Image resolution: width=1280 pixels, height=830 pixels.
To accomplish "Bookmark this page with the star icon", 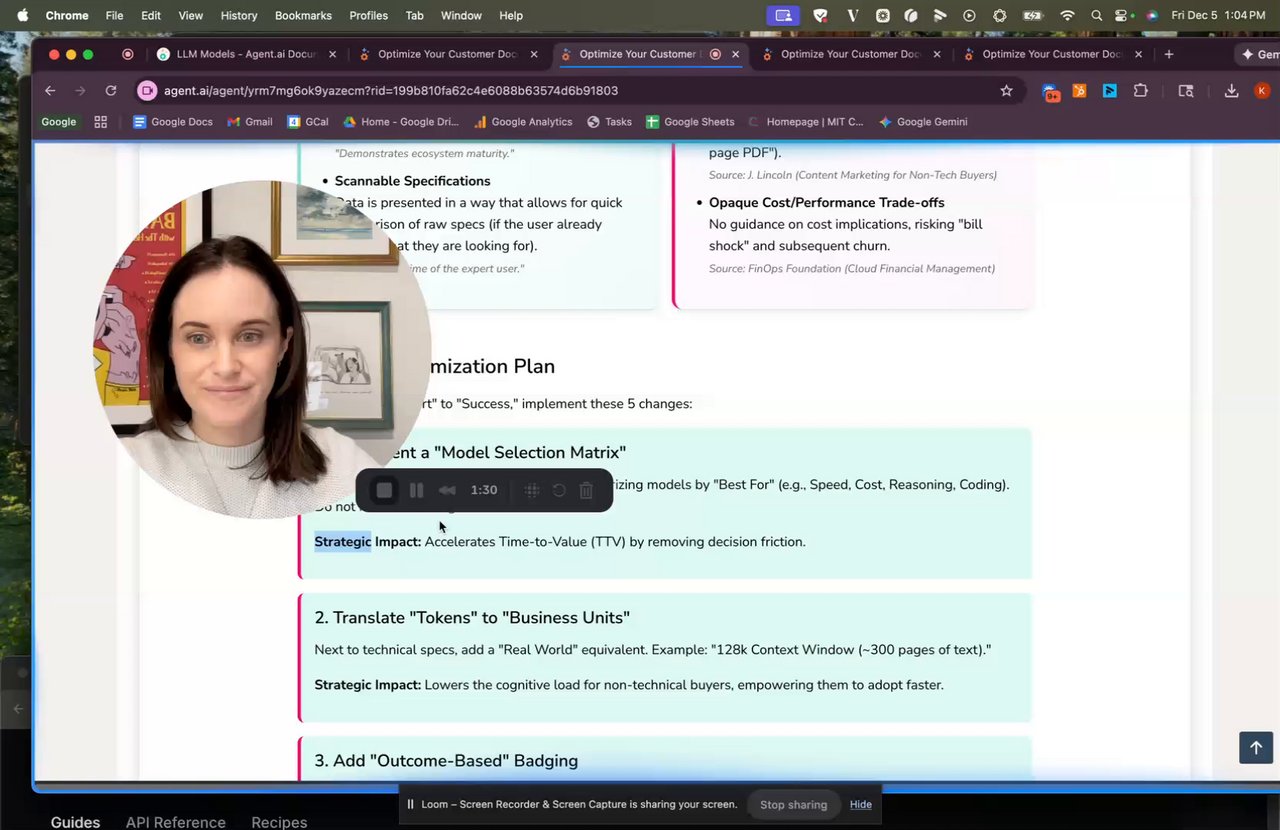I will pos(1006,90).
